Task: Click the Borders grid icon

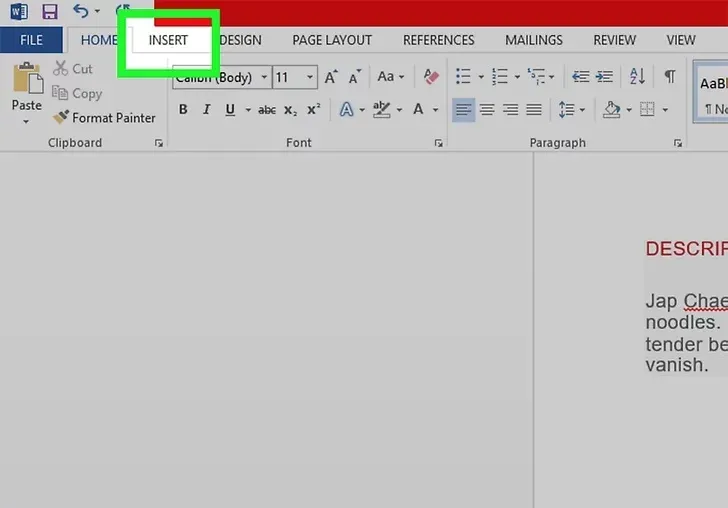Action: [647, 110]
